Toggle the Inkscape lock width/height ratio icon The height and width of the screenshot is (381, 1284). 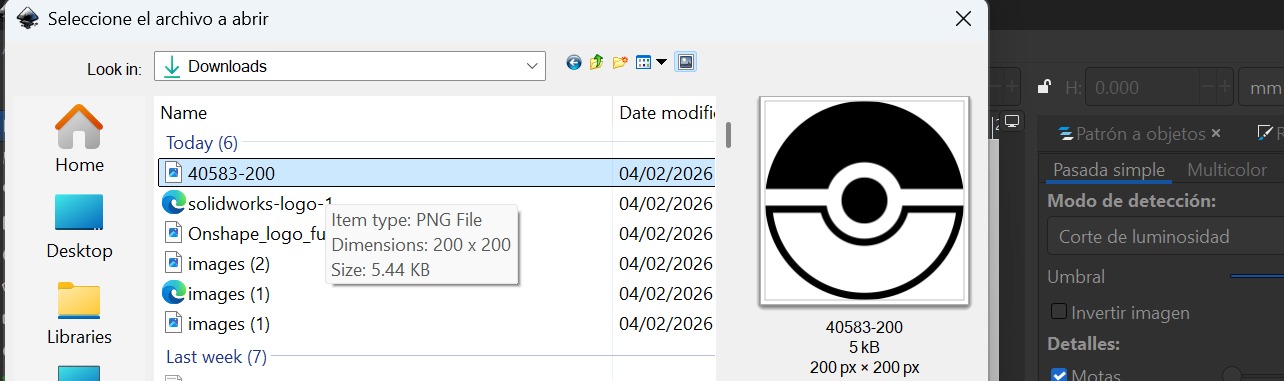coord(1043,87)
